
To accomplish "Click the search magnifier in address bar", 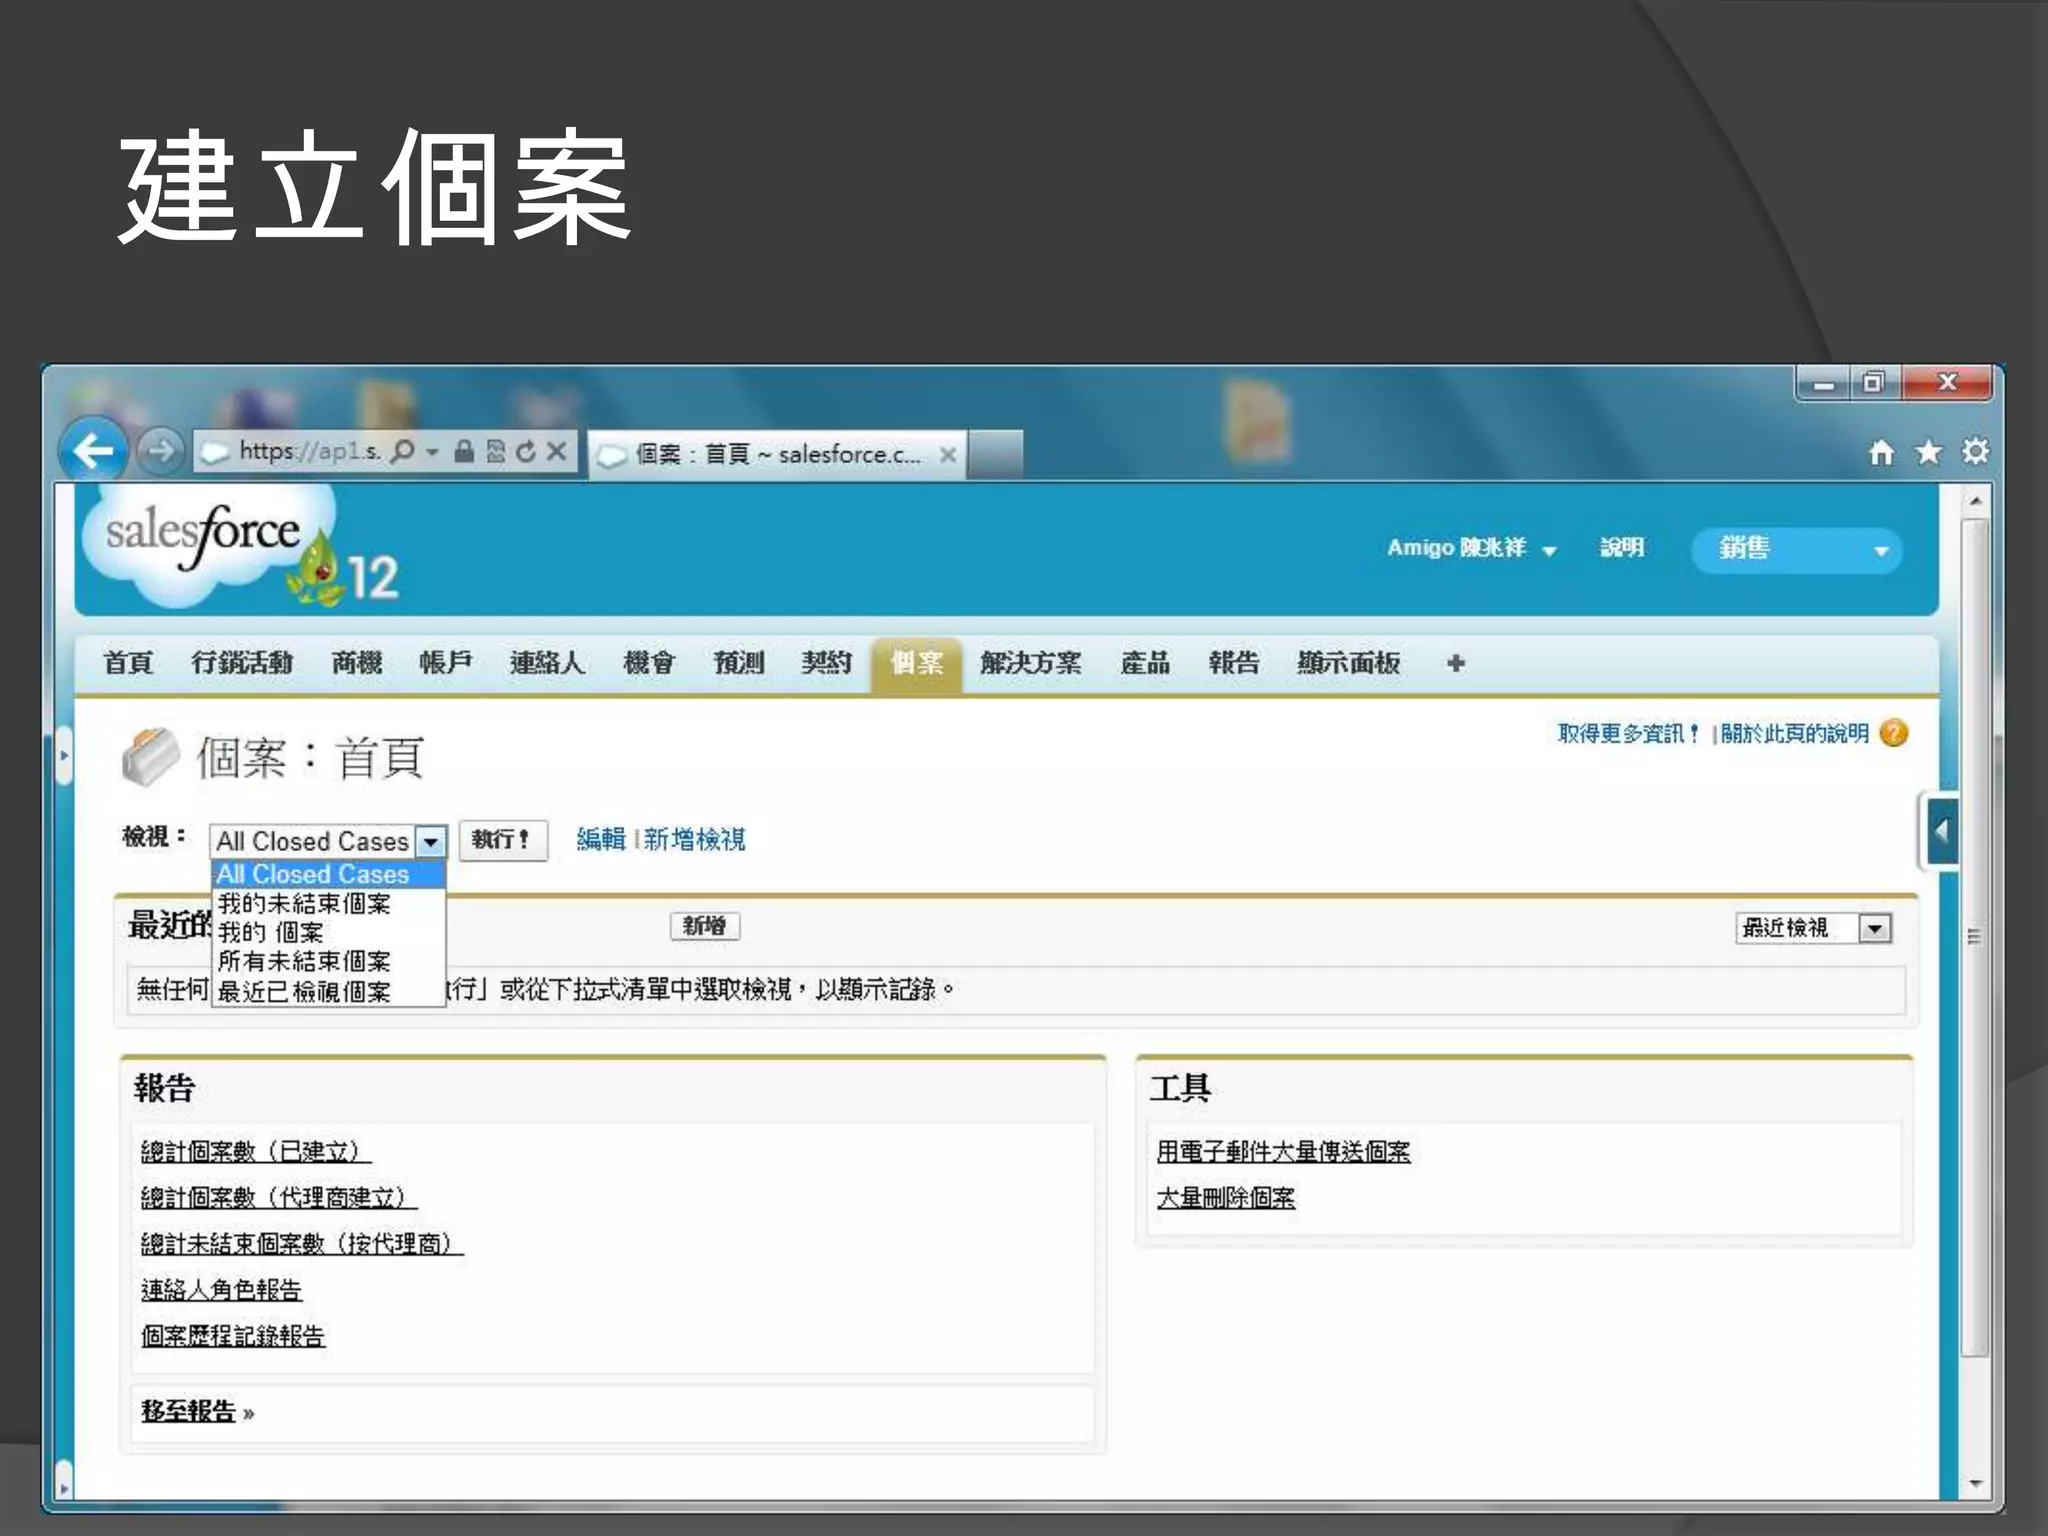I will coord(403,452).
